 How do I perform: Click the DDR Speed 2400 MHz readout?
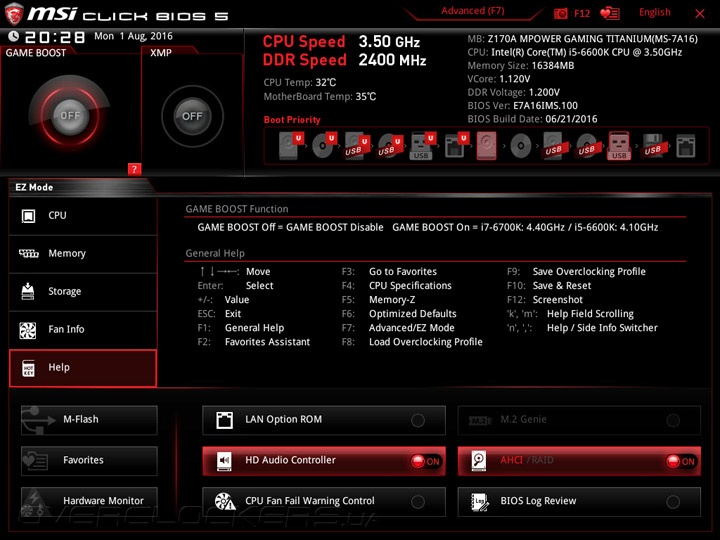click(x=344, y=60)
